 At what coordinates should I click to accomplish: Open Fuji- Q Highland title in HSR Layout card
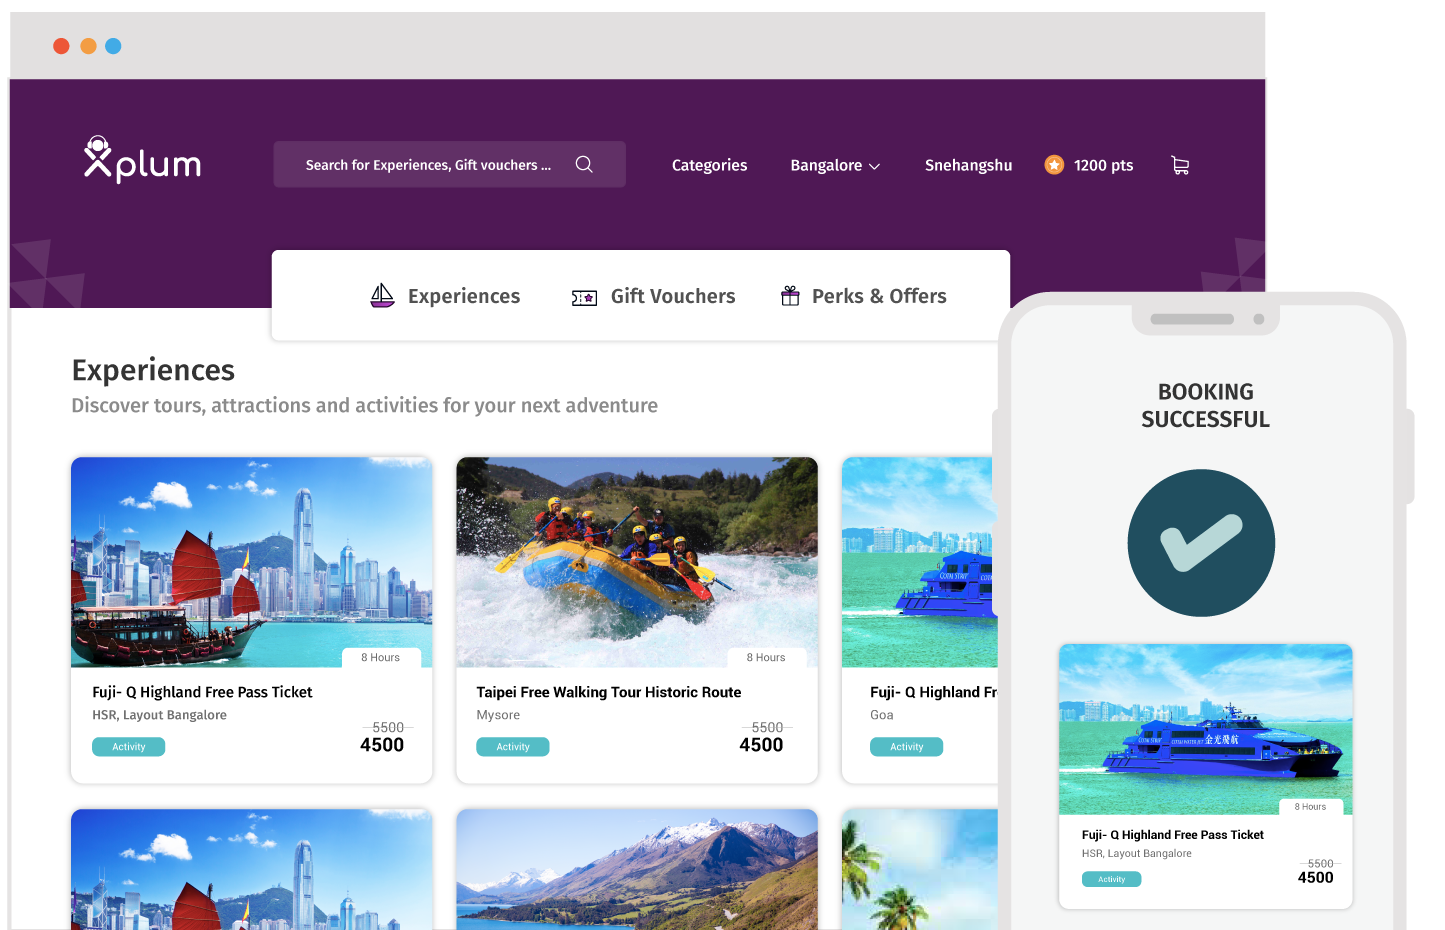202,692
